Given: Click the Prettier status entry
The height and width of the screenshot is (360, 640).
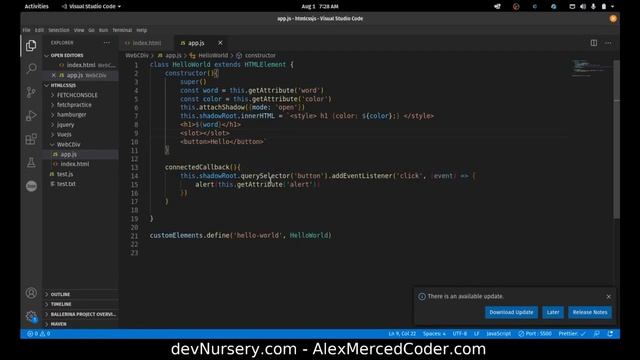Looking at the screenshot, I should coord(572,333).
